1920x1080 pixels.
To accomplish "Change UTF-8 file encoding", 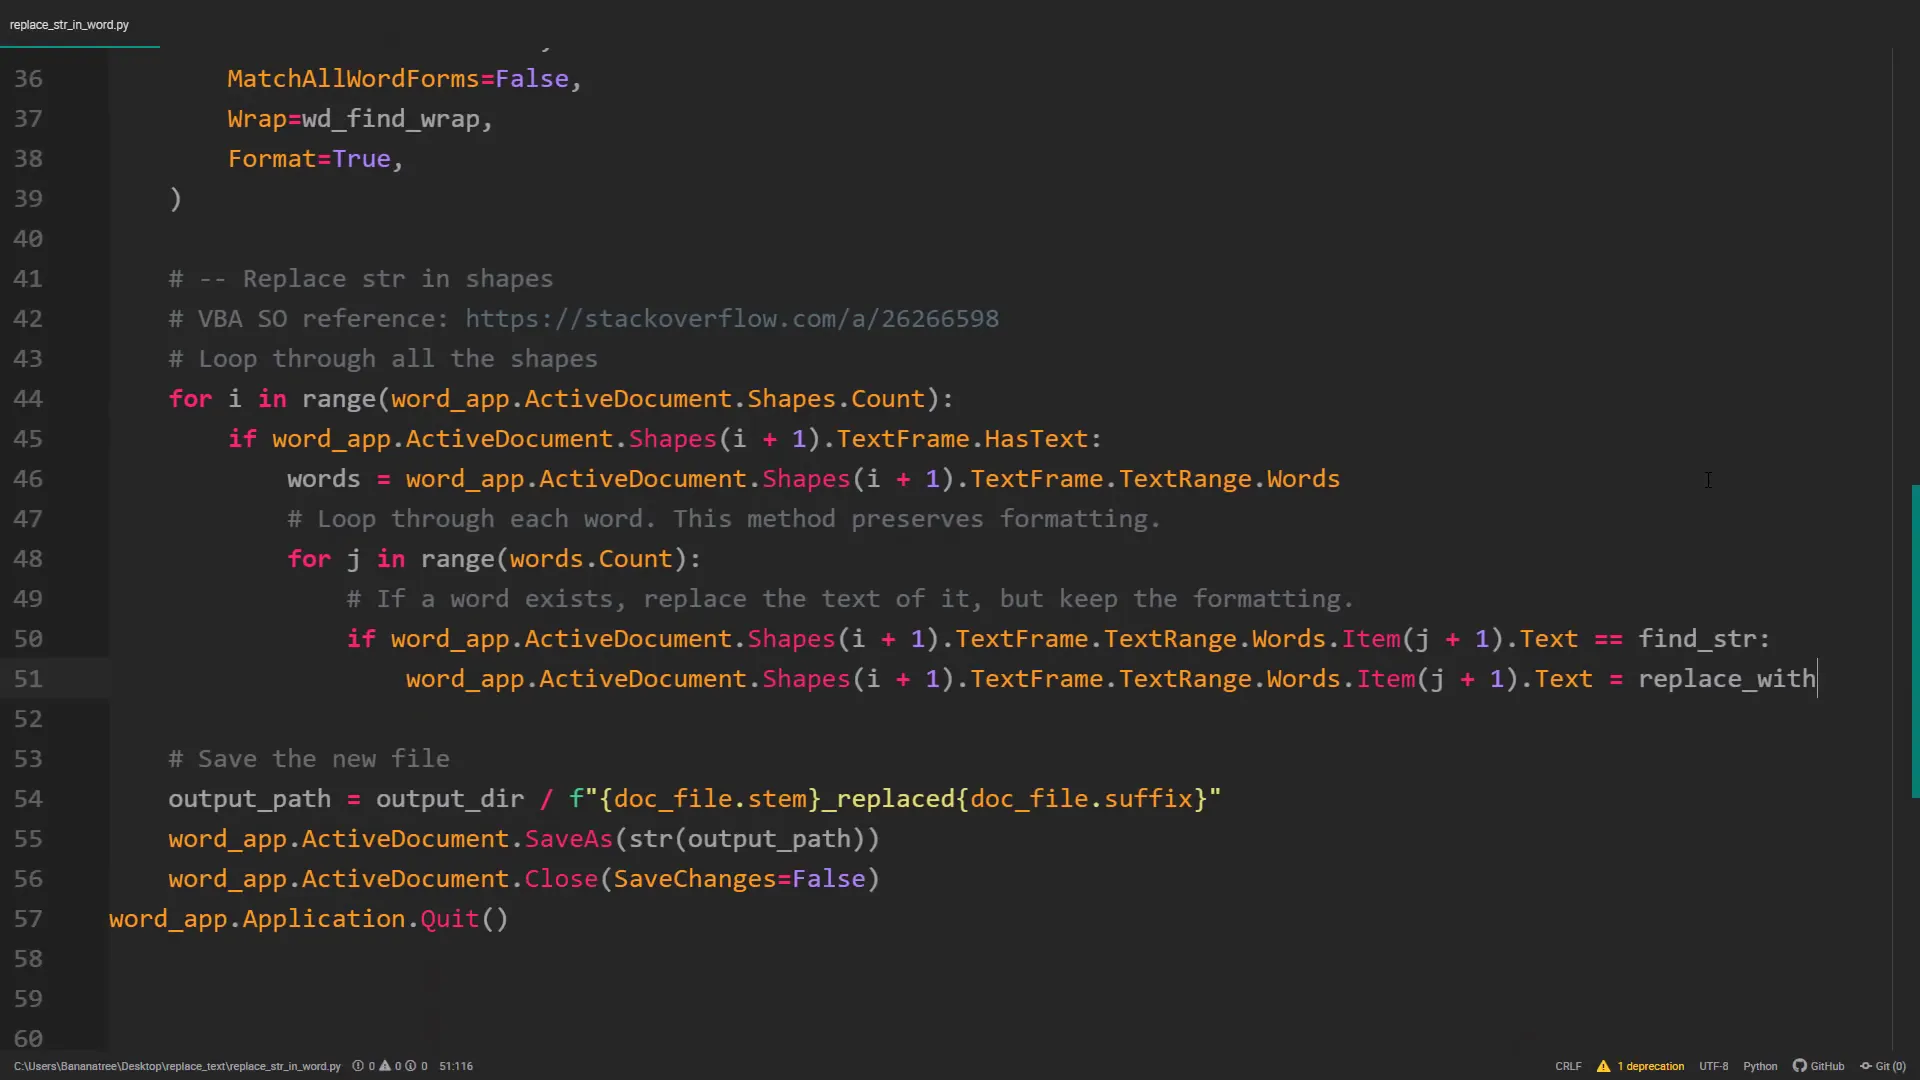I will click(x=1713, y=1066).
